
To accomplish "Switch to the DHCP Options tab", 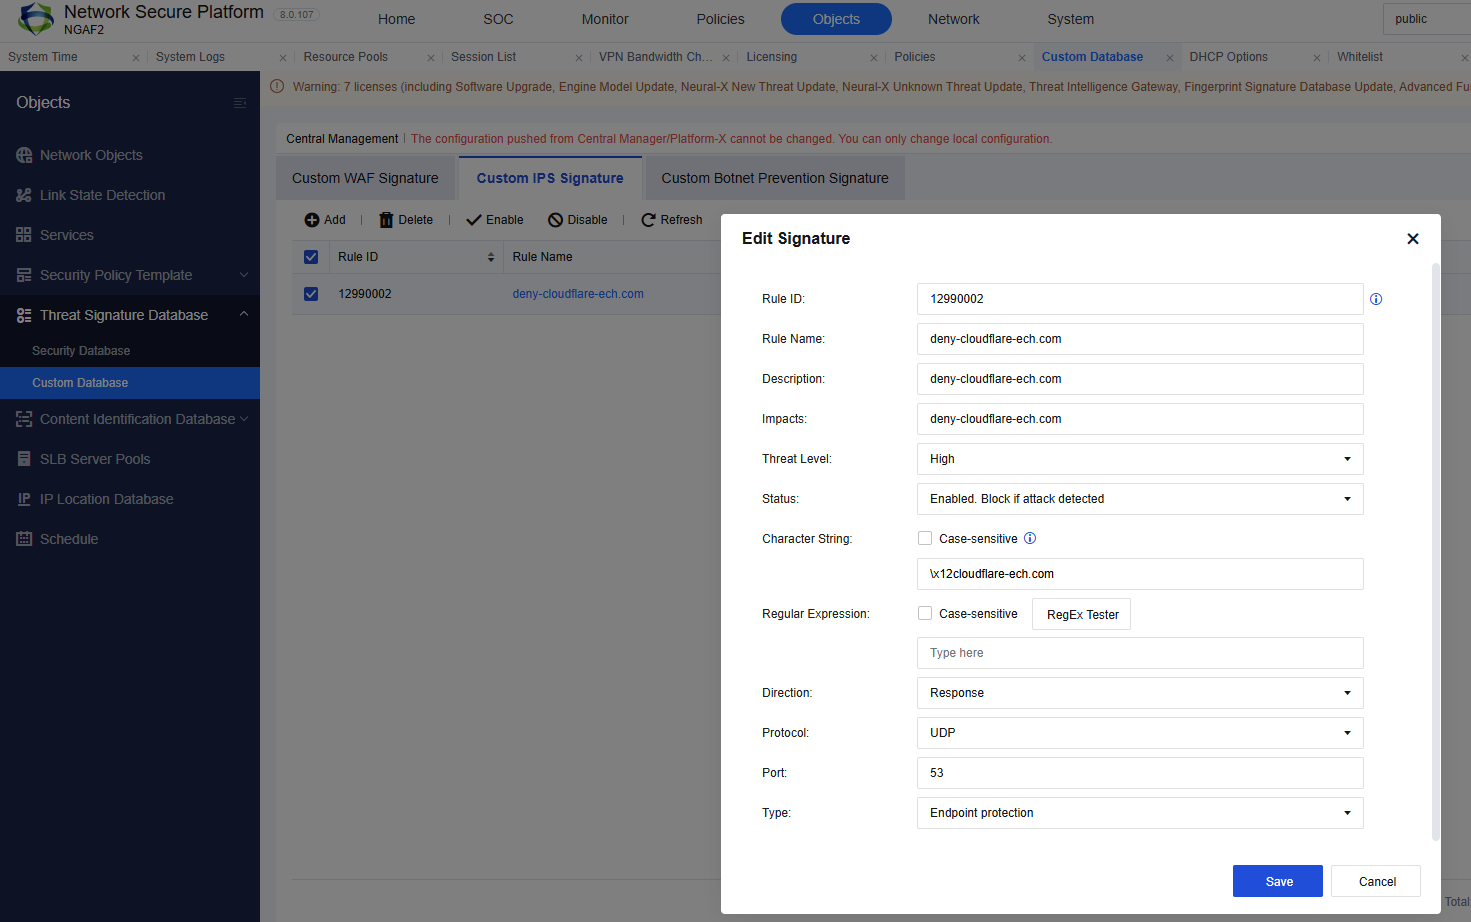I will coord(1228,57).
